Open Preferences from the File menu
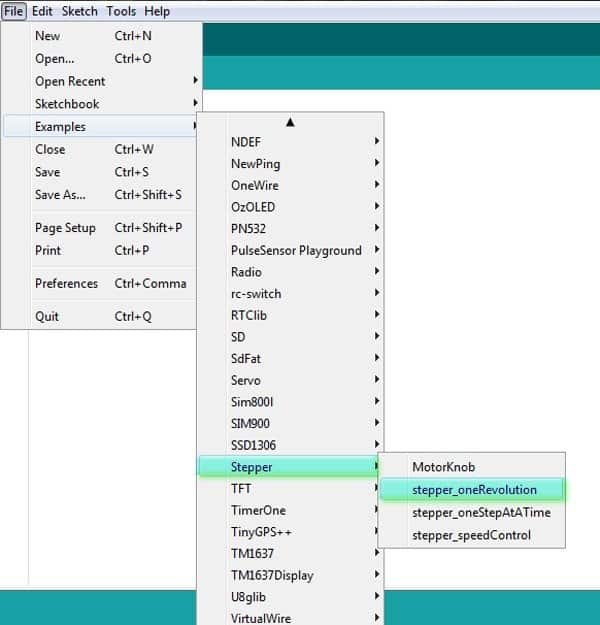The image size is (600, 625). tap(100, 283)
